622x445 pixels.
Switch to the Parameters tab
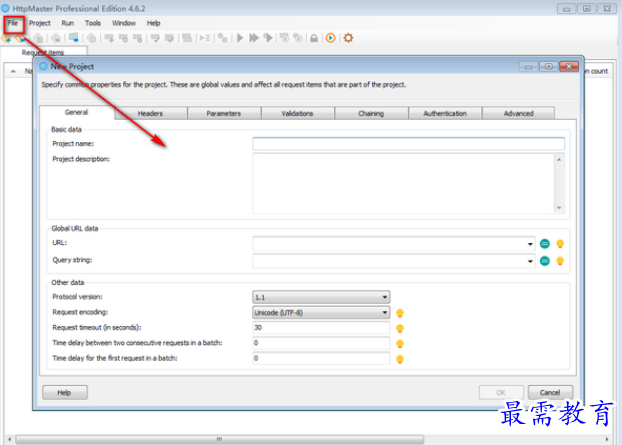tap(224, 113)
